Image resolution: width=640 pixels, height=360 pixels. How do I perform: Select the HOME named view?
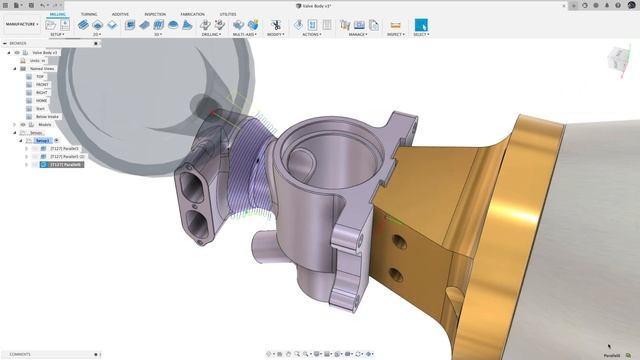point(42,100)
